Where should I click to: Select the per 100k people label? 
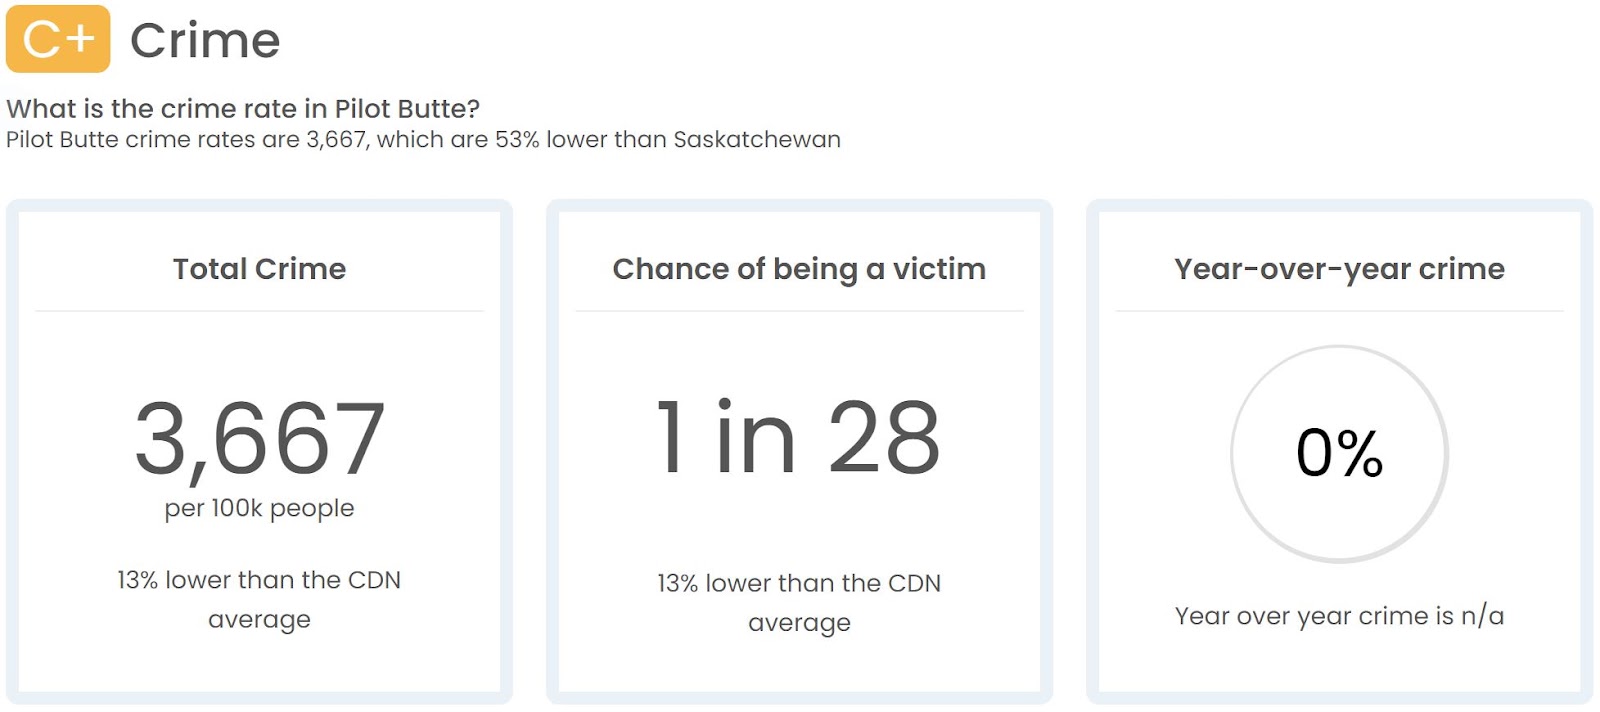pos(259,508)
